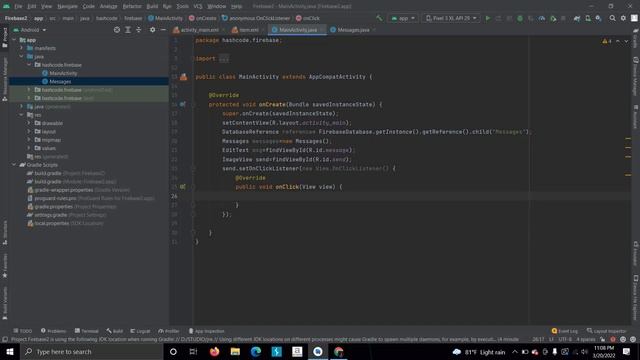The image size is (640, 360).
Task: Open the Event Log button
Action: point(564,331)
